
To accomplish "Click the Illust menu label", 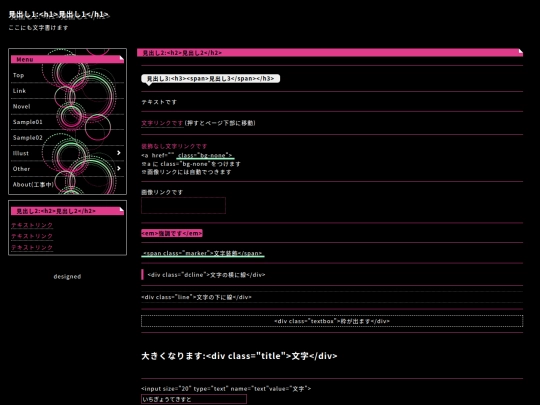I will point(21,153).
